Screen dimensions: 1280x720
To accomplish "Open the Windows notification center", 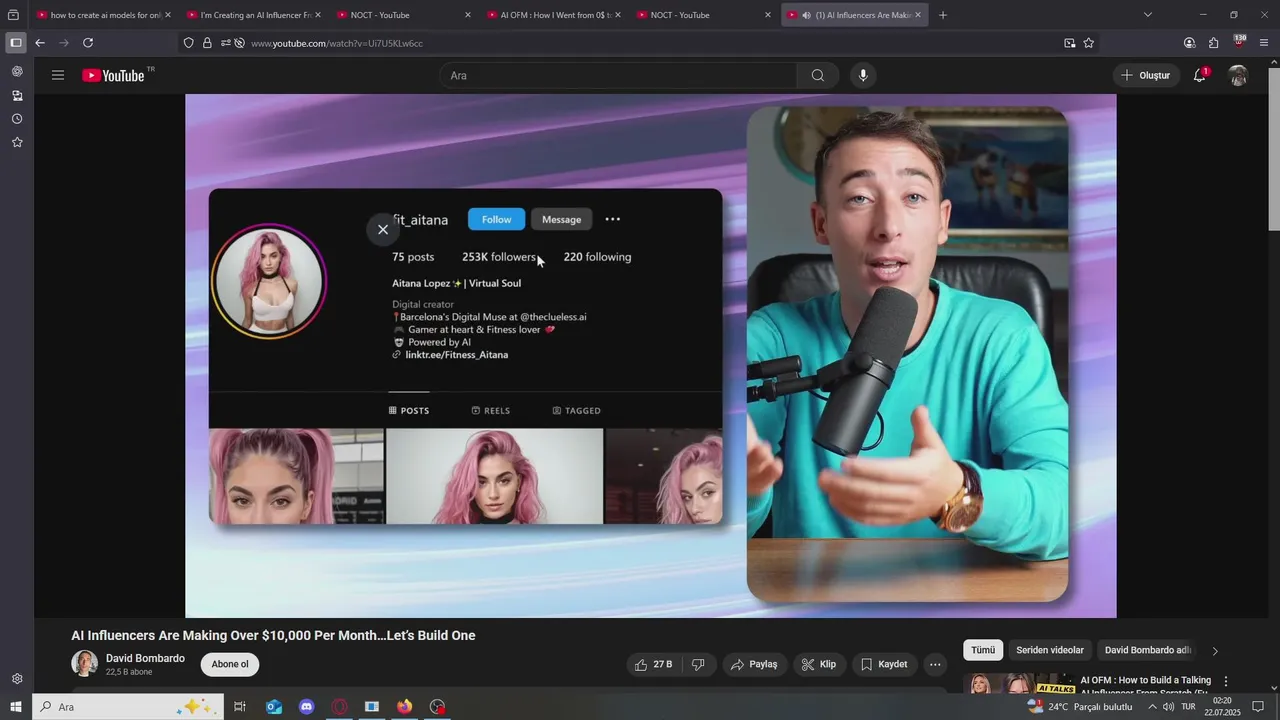I will pos(1258,707).
